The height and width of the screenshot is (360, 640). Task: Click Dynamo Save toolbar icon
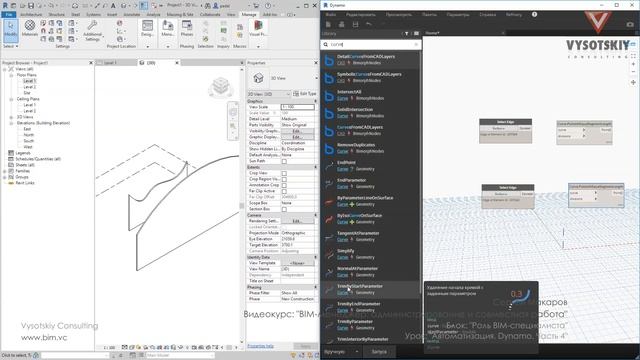(356, 24)
